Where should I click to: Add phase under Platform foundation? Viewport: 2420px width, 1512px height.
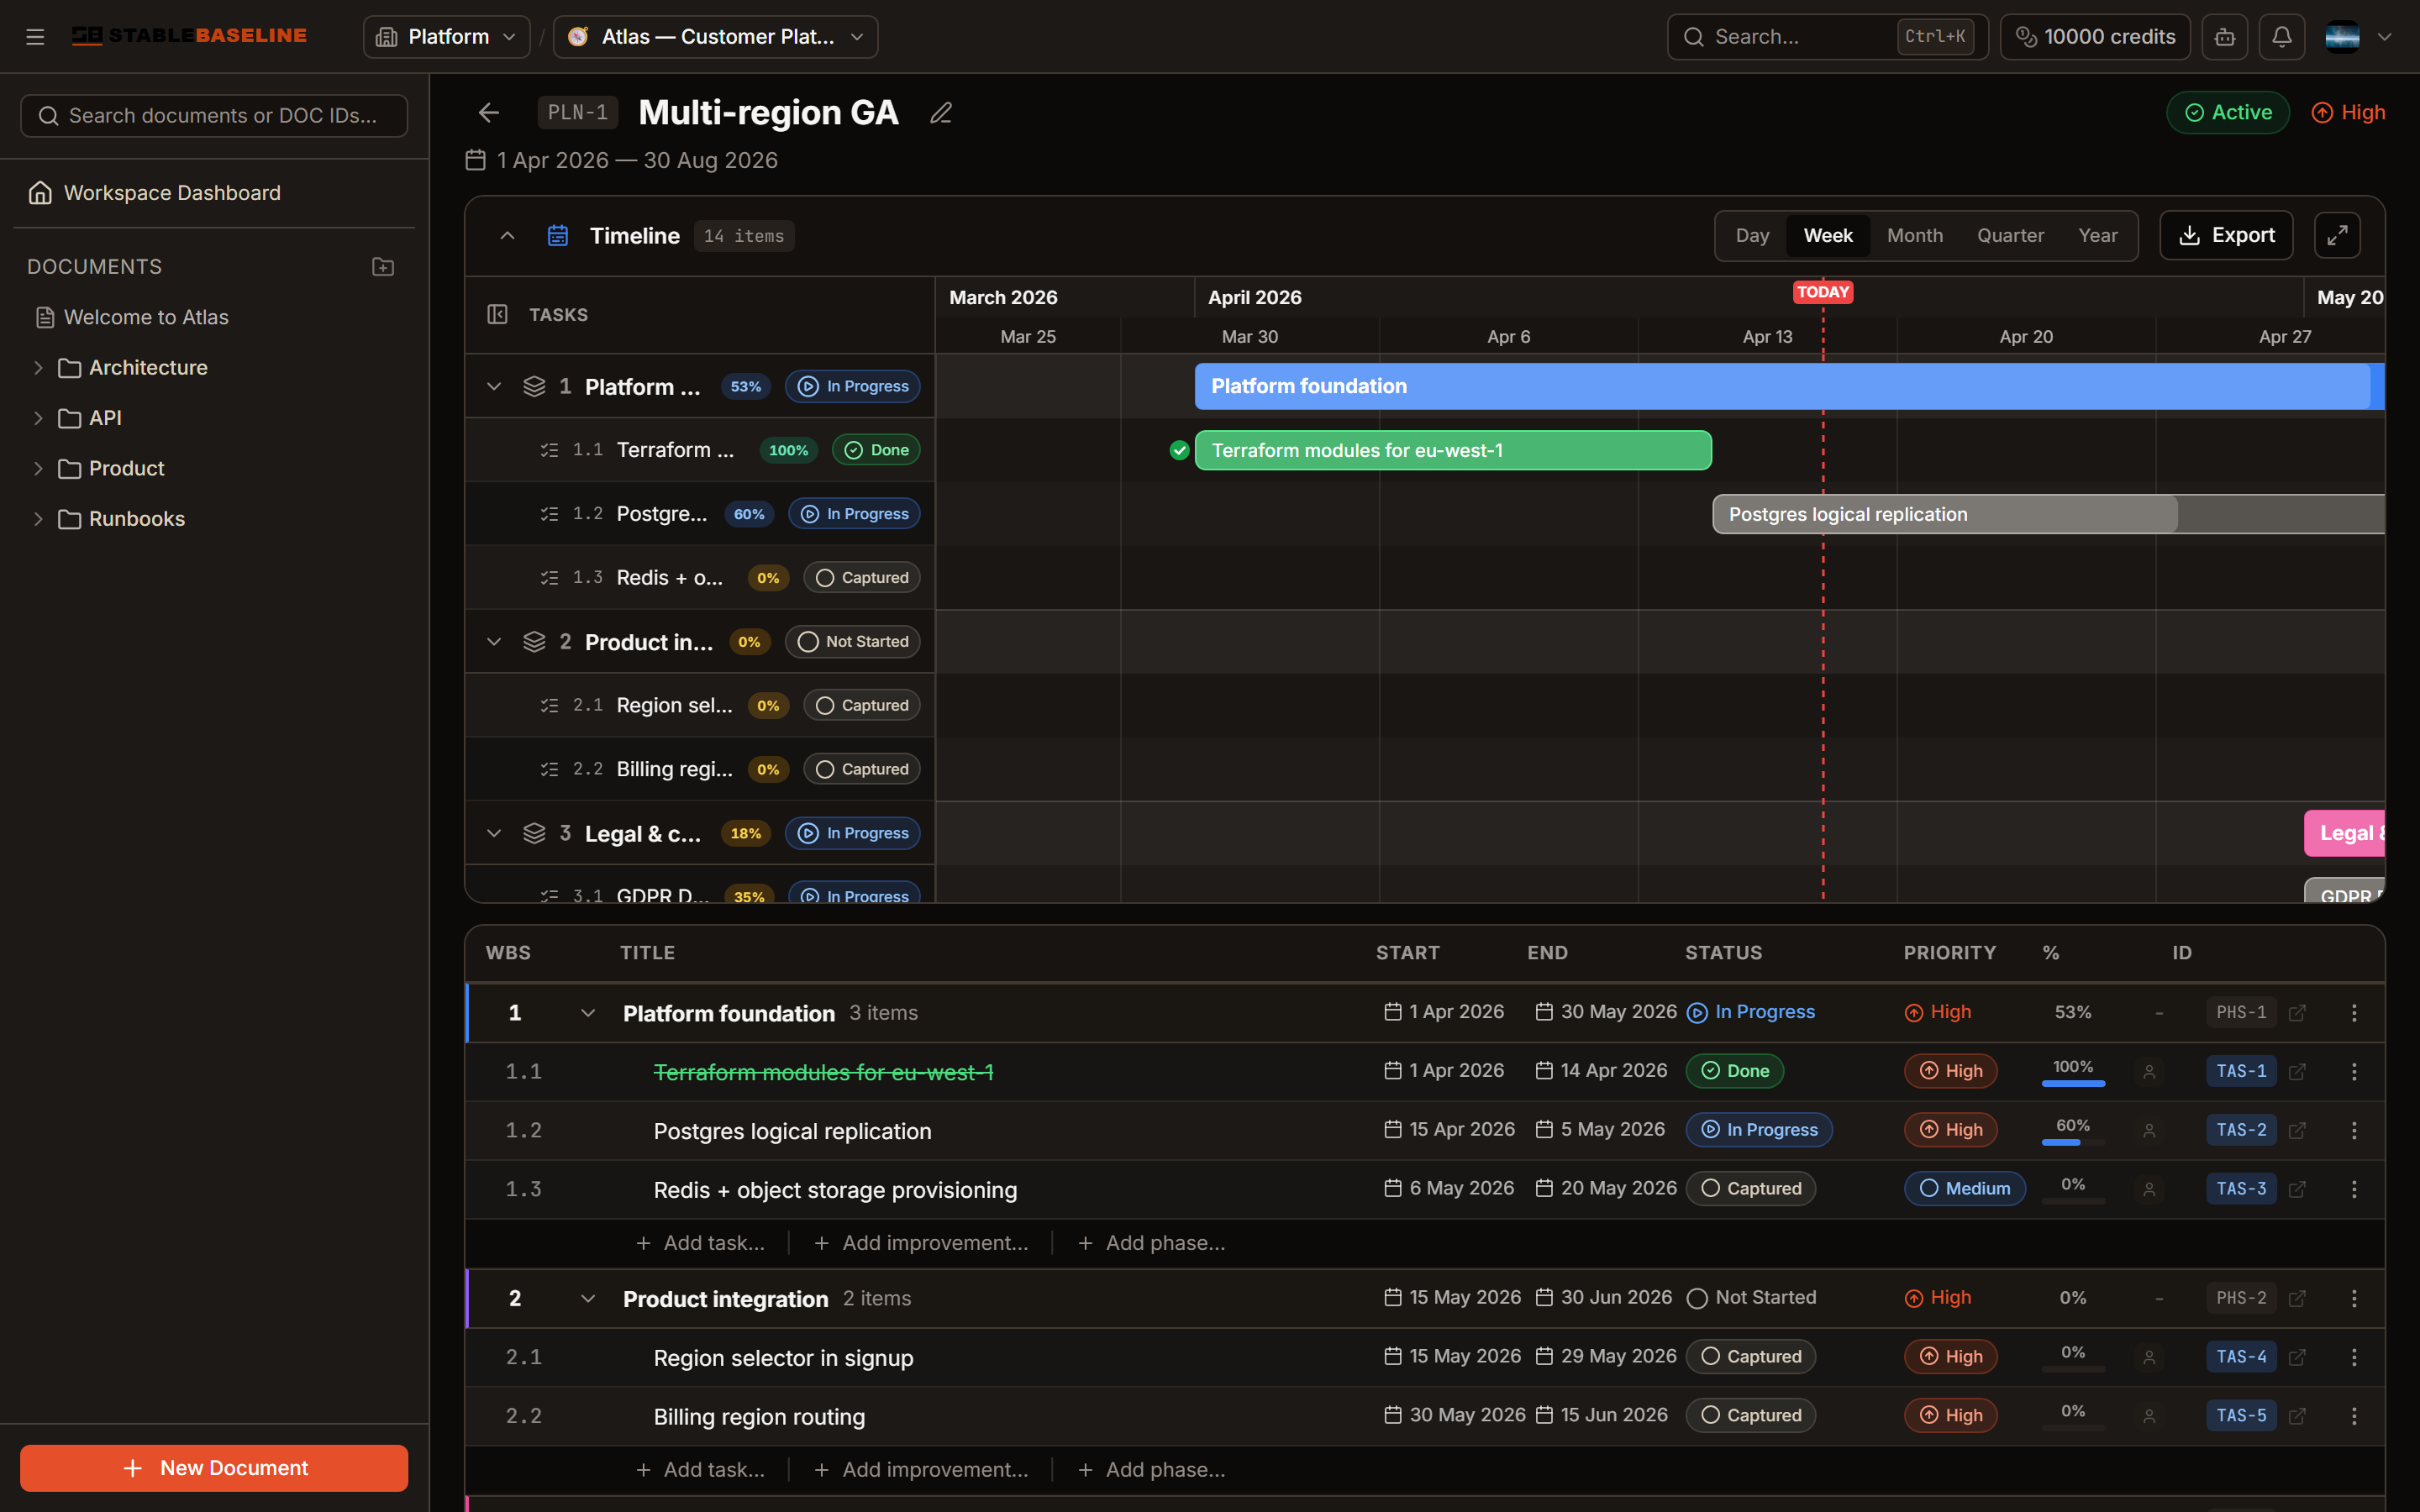[1151, 1243]
